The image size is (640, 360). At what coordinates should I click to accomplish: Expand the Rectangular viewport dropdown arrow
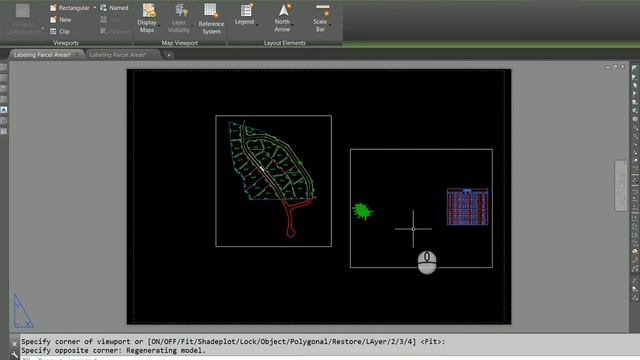(95, 8)
